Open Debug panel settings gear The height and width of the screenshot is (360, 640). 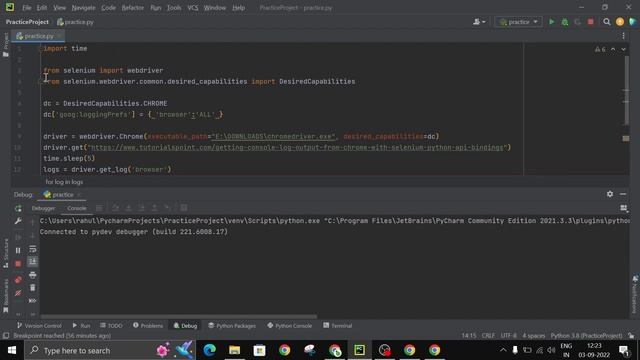610,194
